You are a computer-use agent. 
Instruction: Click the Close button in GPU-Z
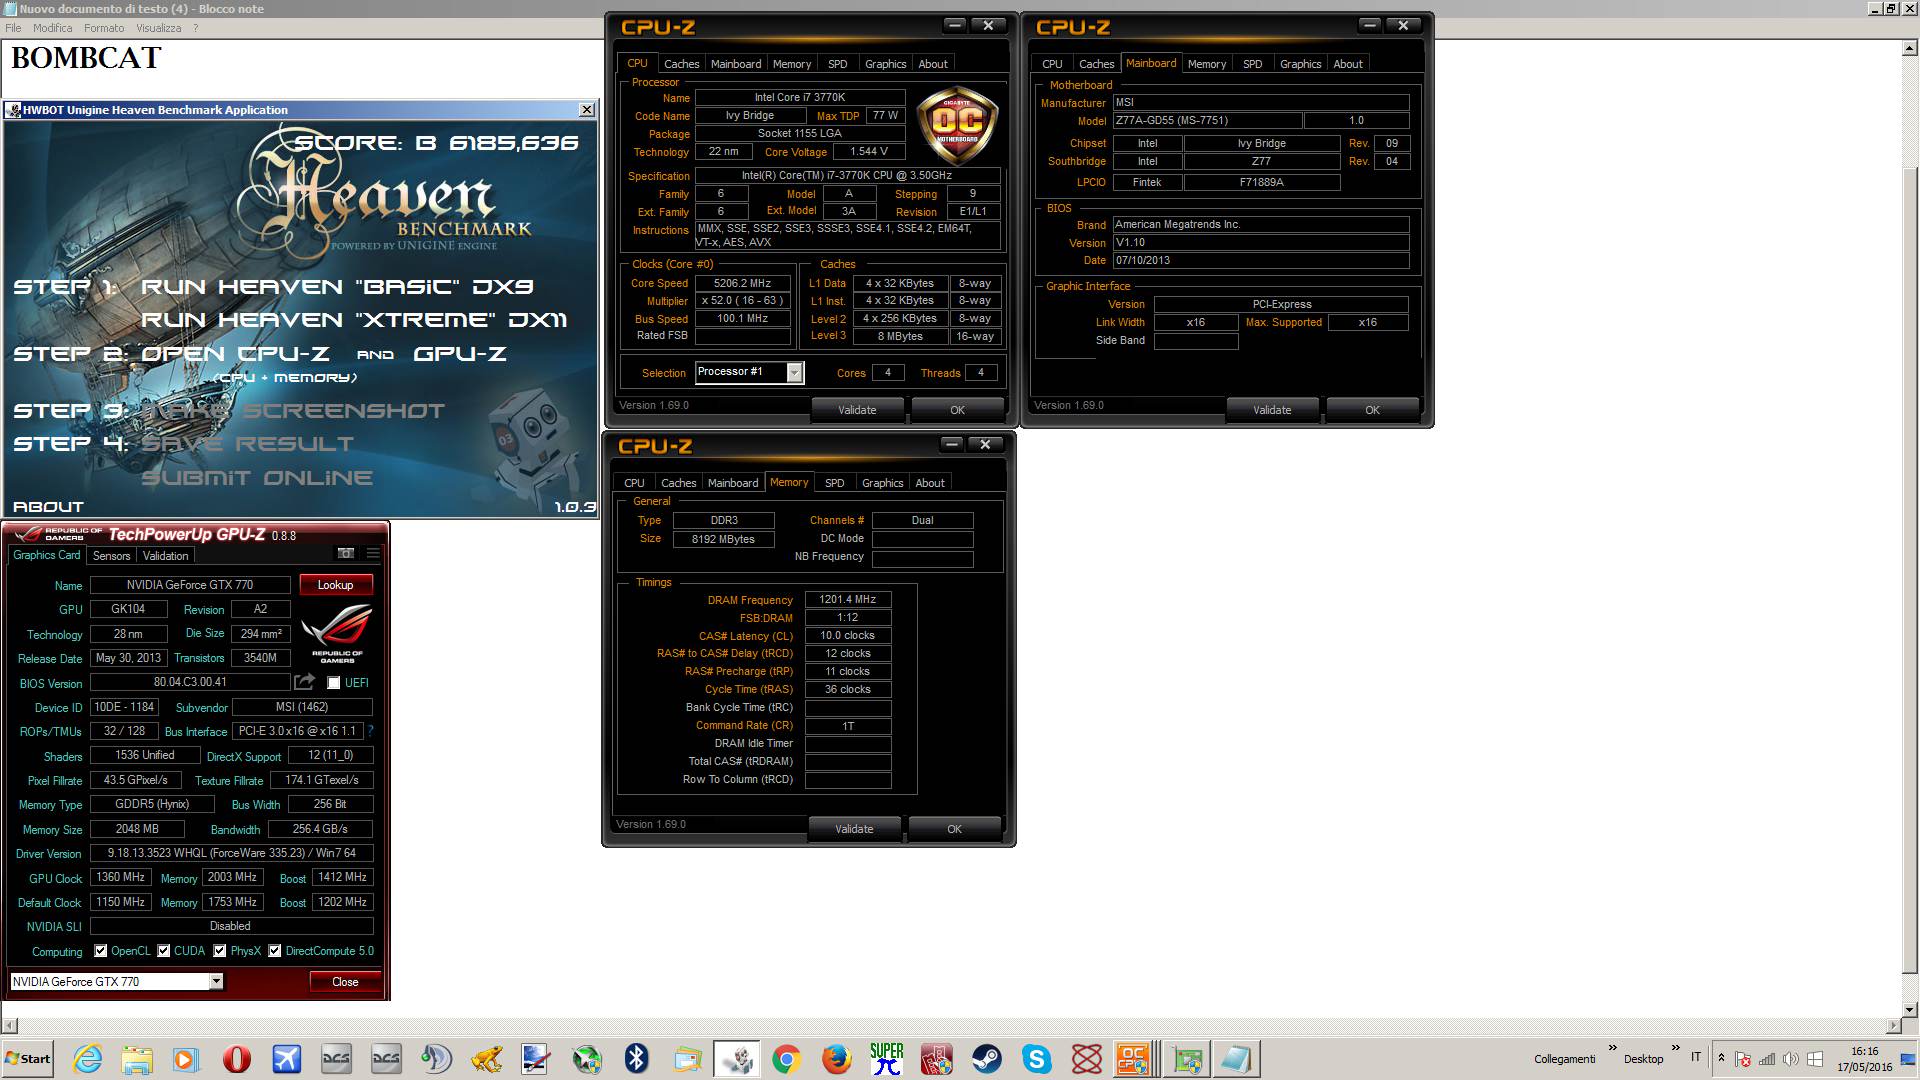[x=345, y=982]
